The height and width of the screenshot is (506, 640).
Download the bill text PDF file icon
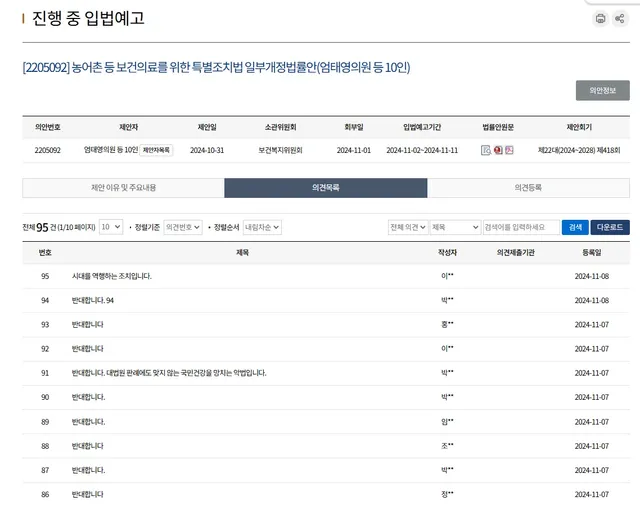(x=509, y=150)
